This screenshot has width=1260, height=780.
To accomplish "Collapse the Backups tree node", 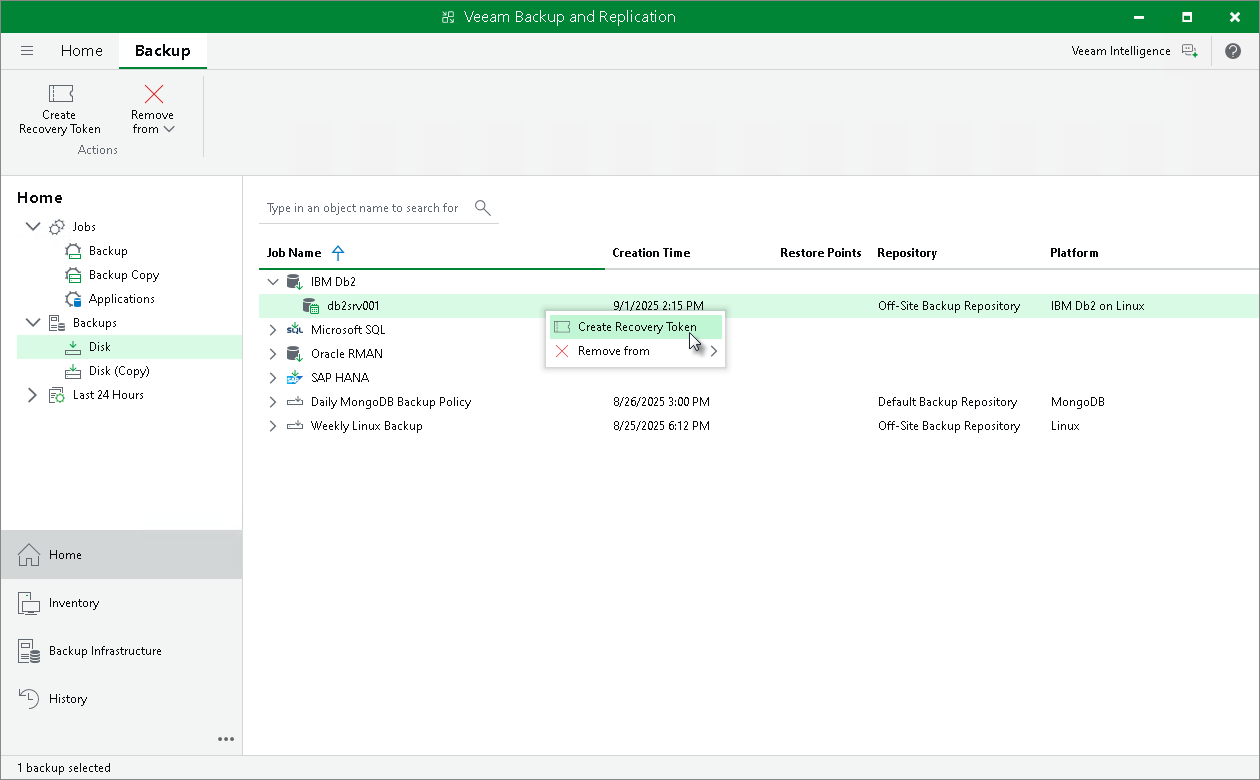I will [33, 323].
